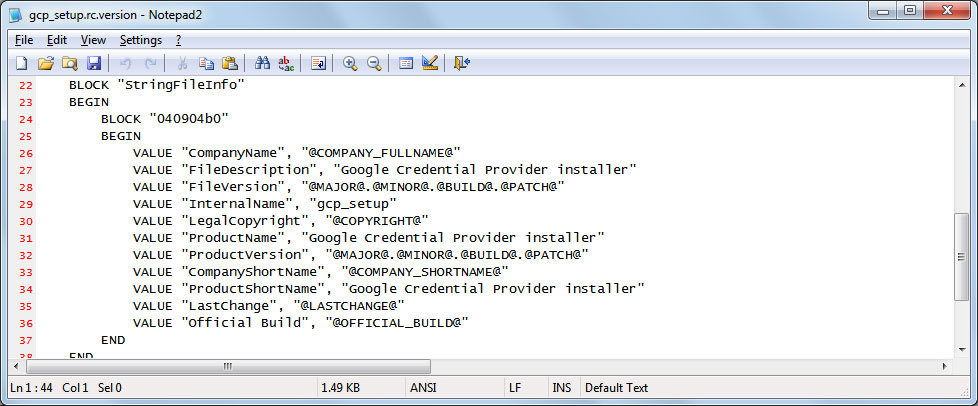
Task: Toggle word wrap toolbar icon
Action: (x=319, y=63)
